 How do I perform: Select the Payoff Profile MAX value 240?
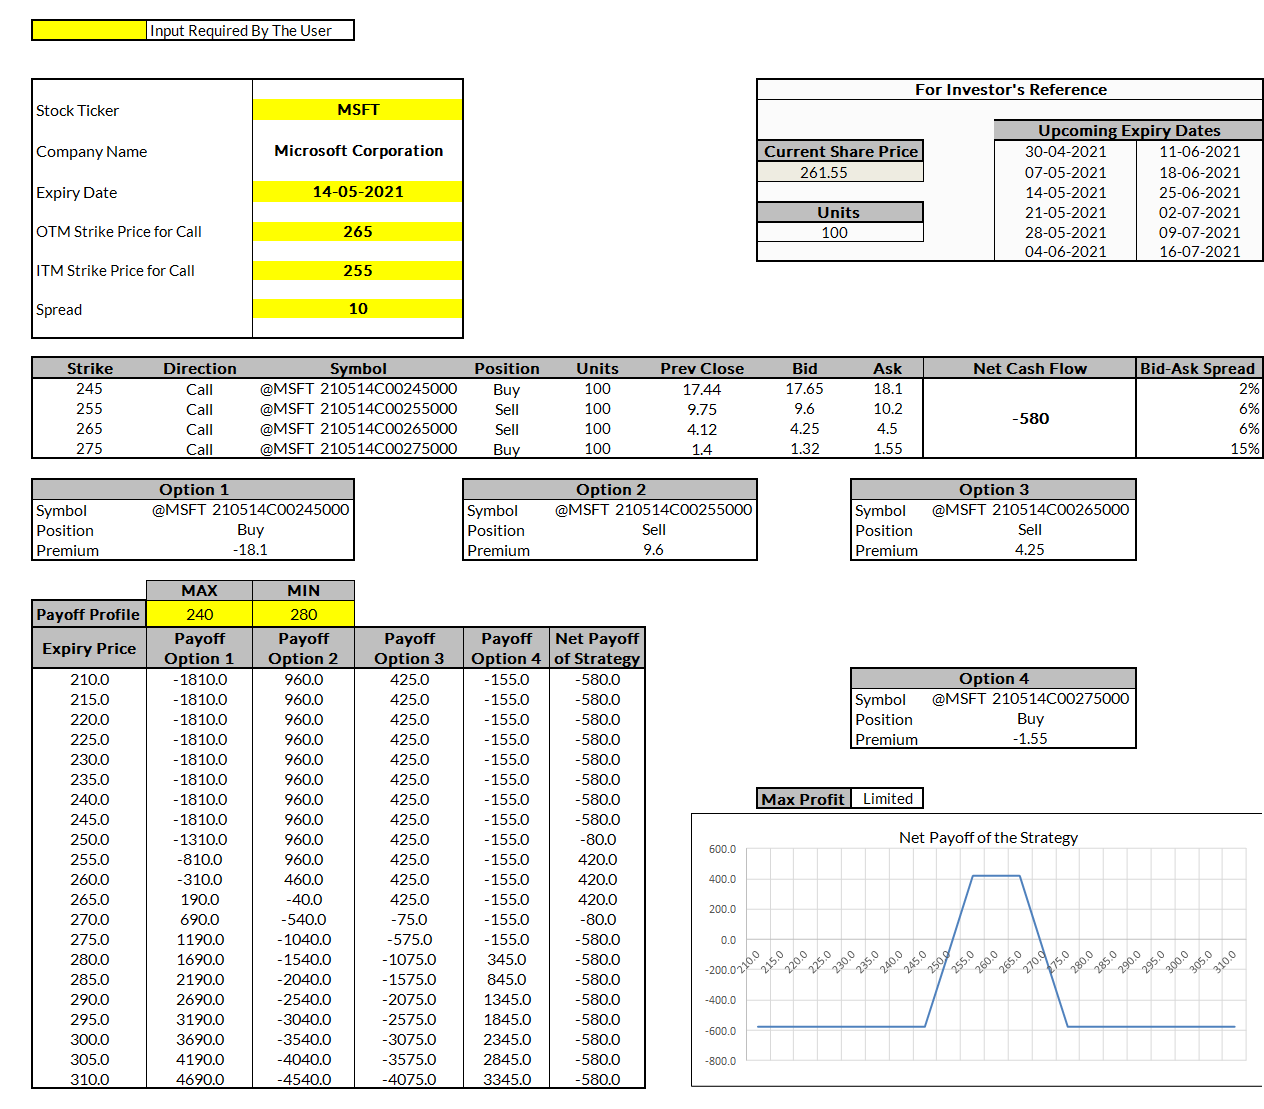(200, 614)
